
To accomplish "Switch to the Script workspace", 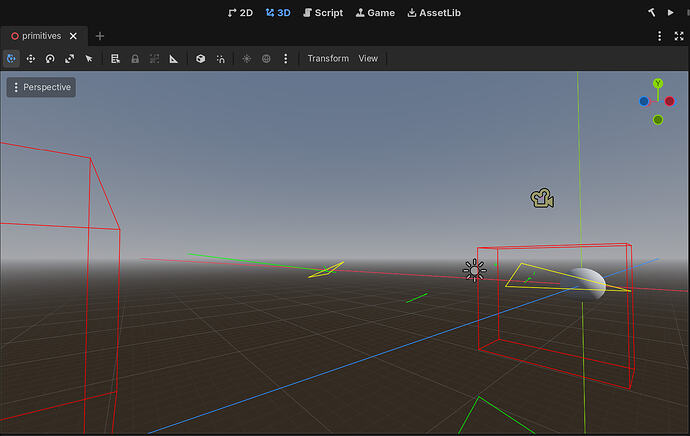I will coord(323,13).
